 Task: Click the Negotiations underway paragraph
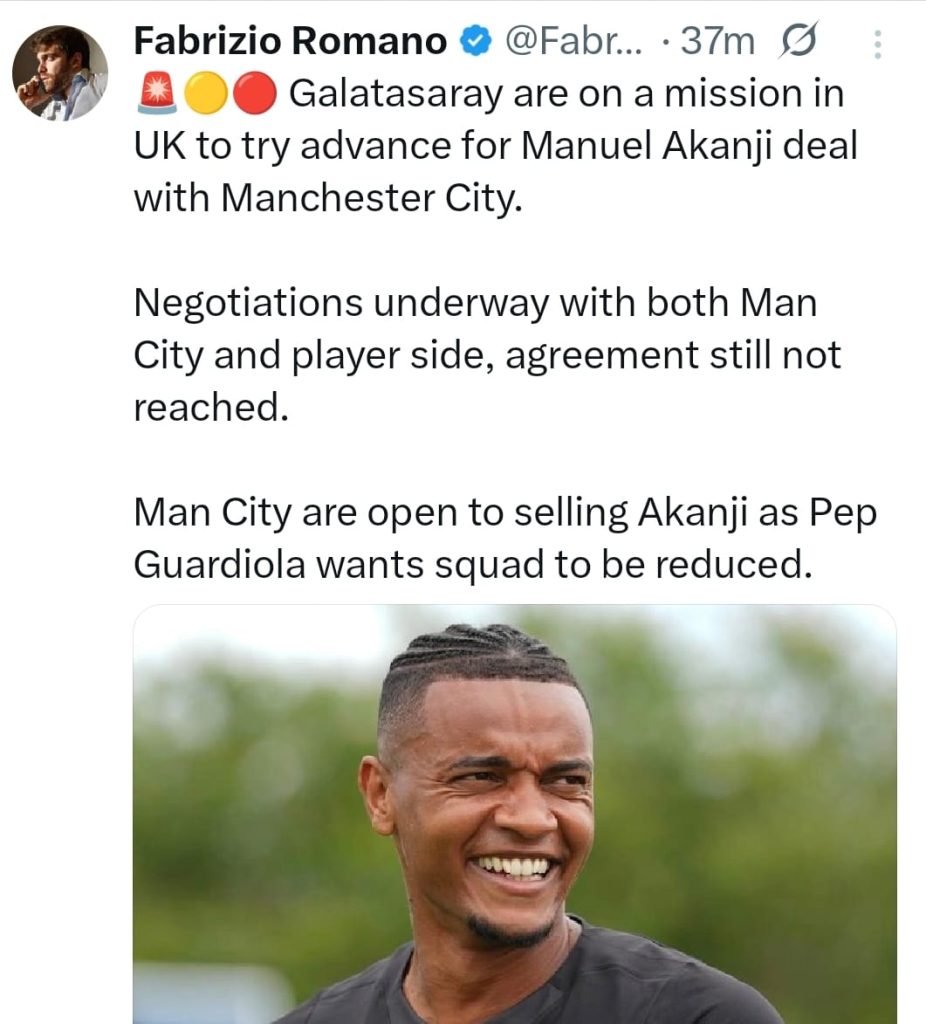[x=487, y=355]
